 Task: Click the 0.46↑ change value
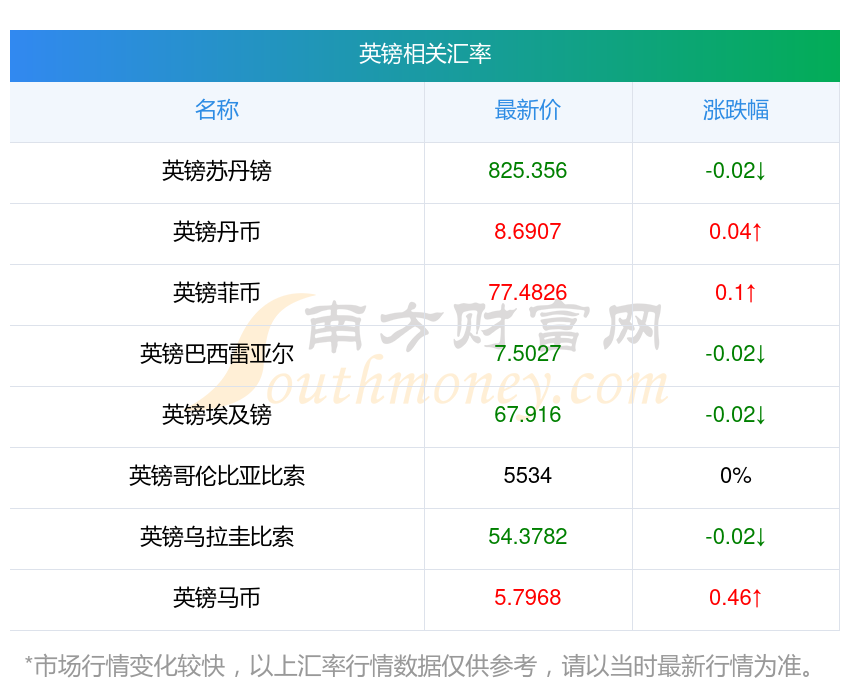click(x=736, y=598)
